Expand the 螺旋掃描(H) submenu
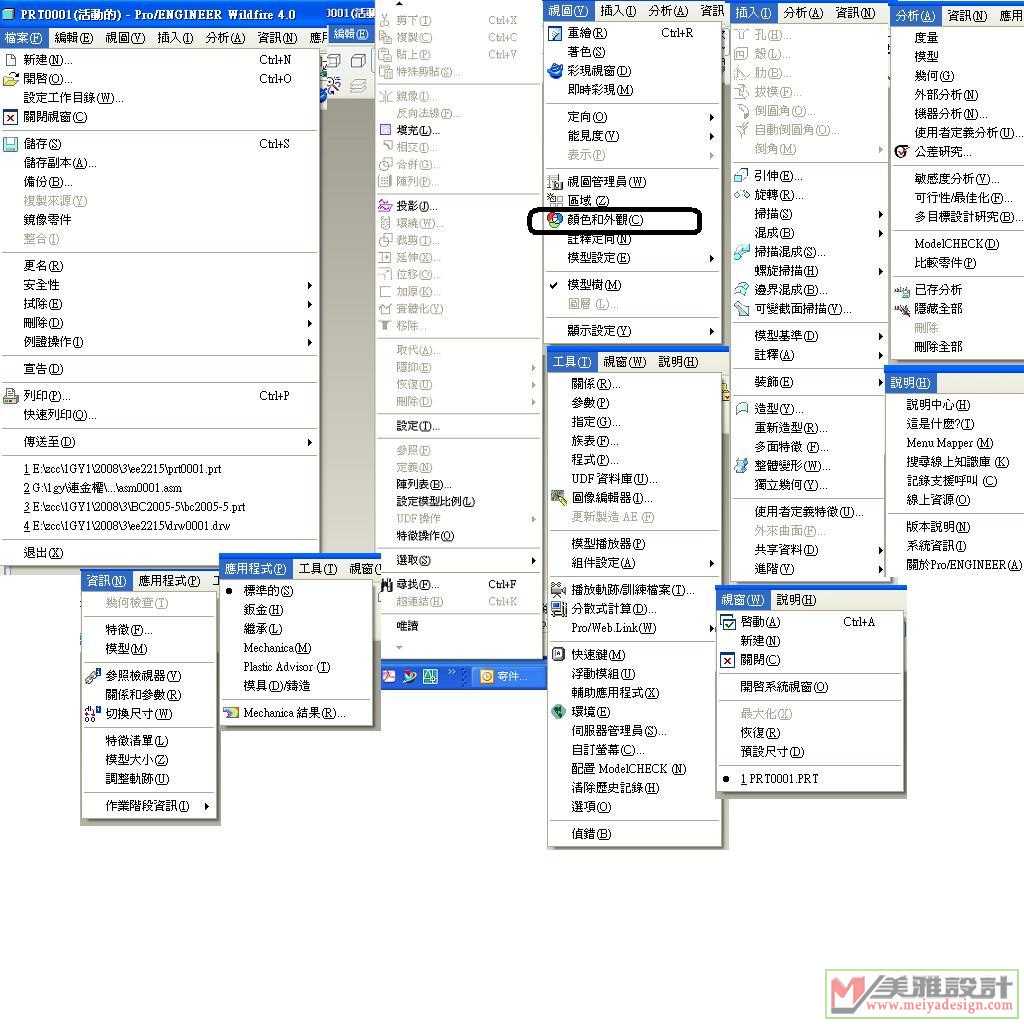 pyautogui.click(x=808, y=270)
